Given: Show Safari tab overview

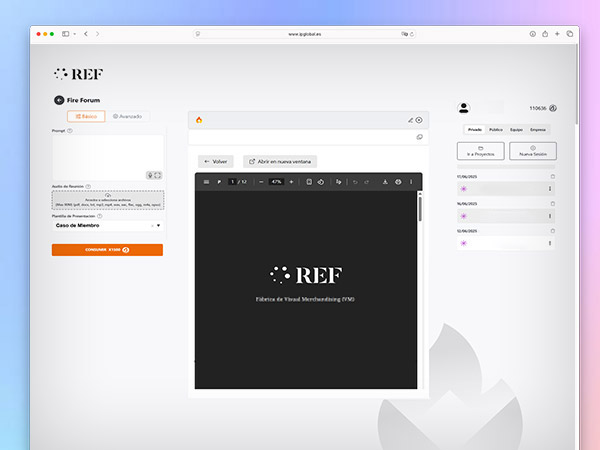Looking at the screenshot, I should pyautogui.click(x=570, y=34).
